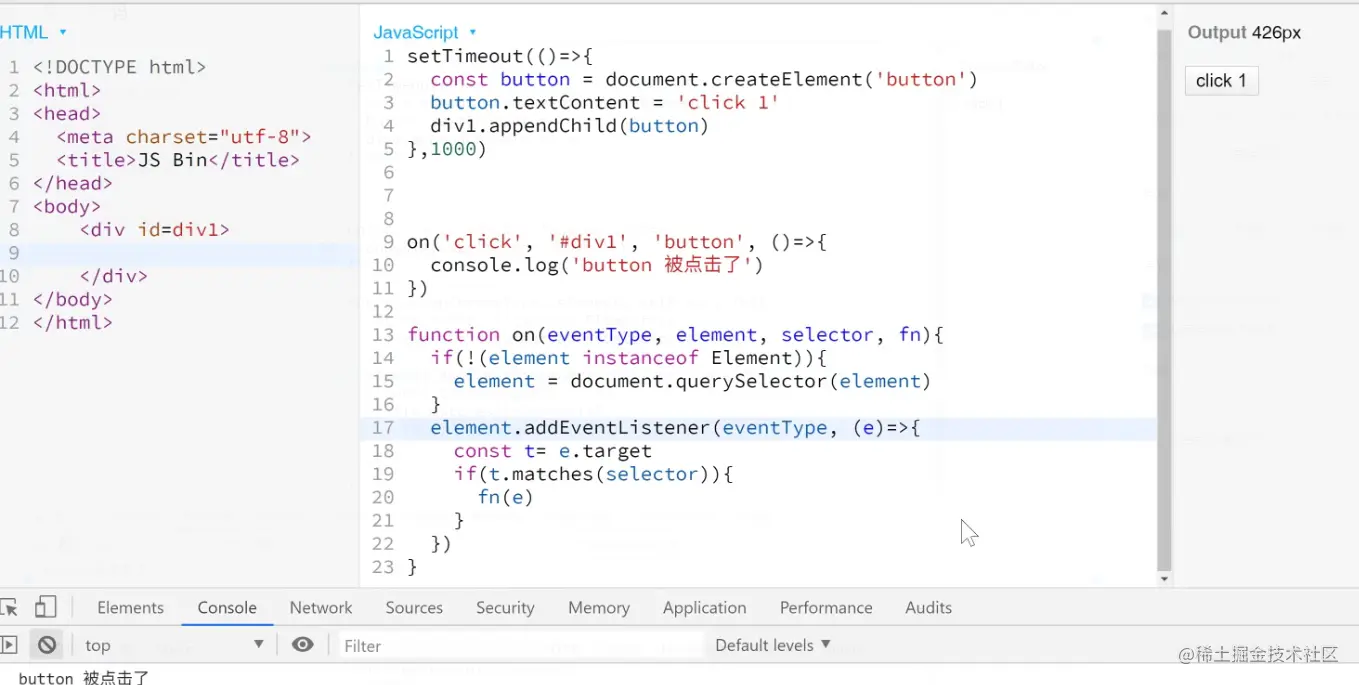Open the Audits tab
This screenshot has height=685, width=1359.
[928, 607]
